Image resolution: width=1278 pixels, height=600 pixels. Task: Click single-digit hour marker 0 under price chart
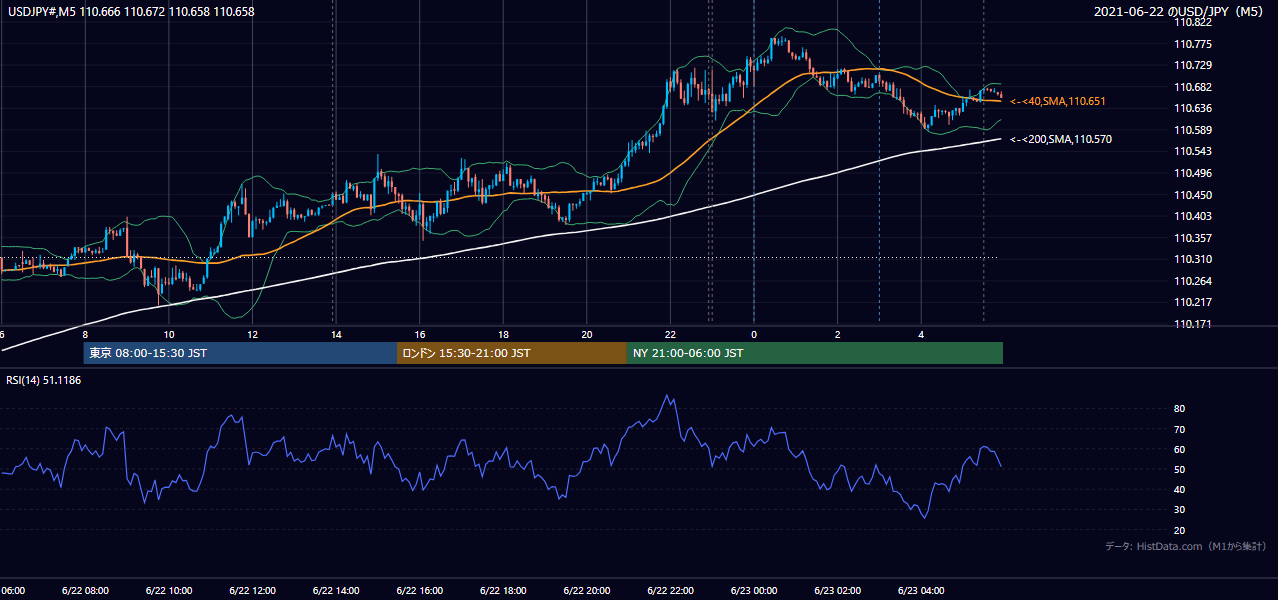pyautogui.click(x=754, y=335)
